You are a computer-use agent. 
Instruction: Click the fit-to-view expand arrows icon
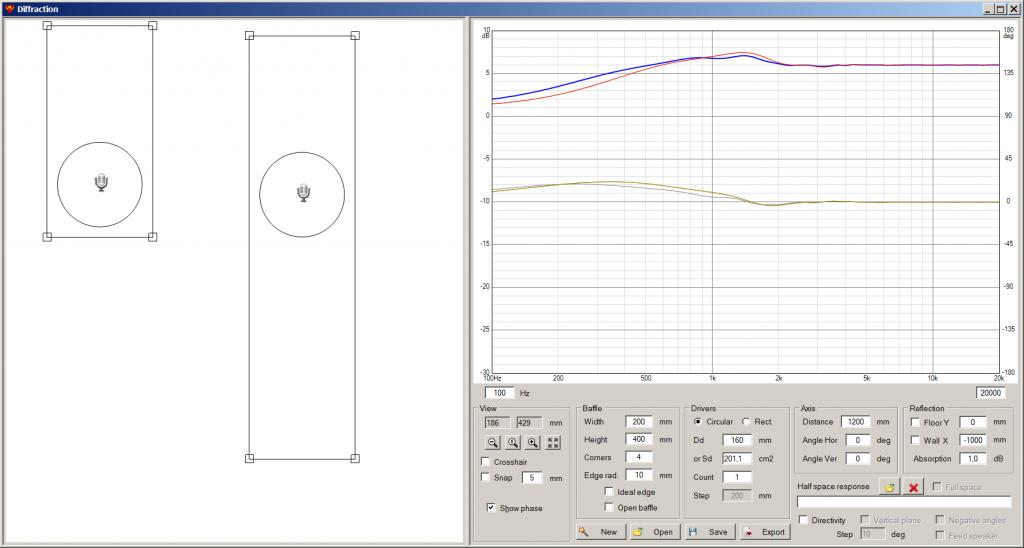tap(553, 443)
